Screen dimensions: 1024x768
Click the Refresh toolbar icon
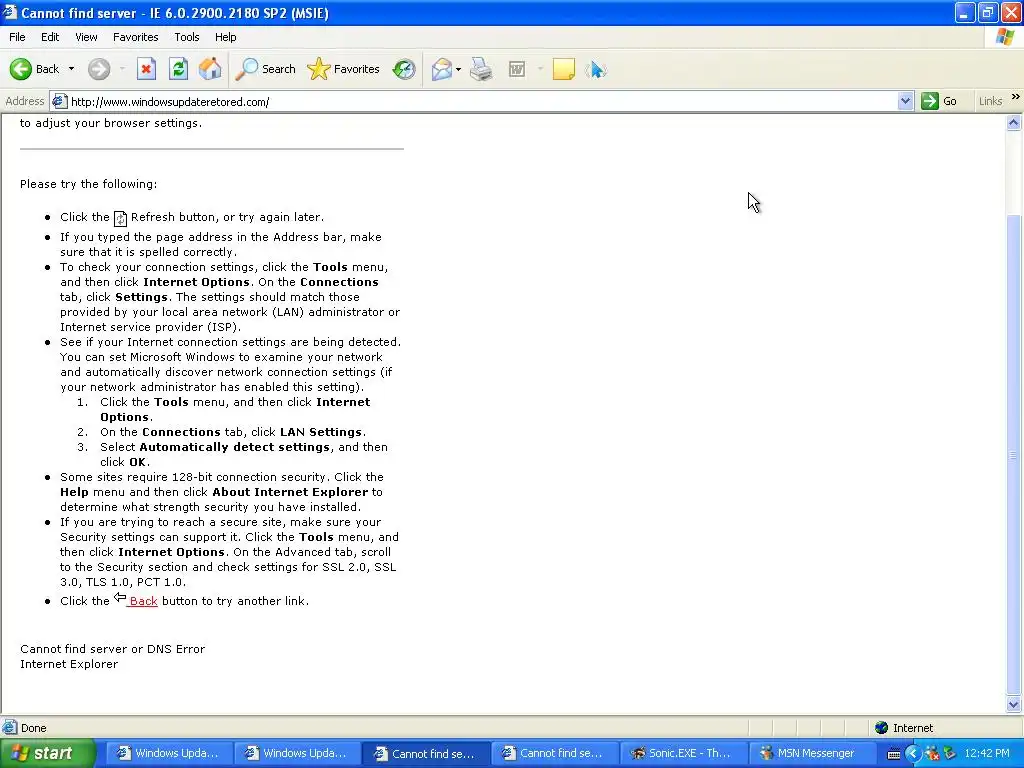pos(178,69)
